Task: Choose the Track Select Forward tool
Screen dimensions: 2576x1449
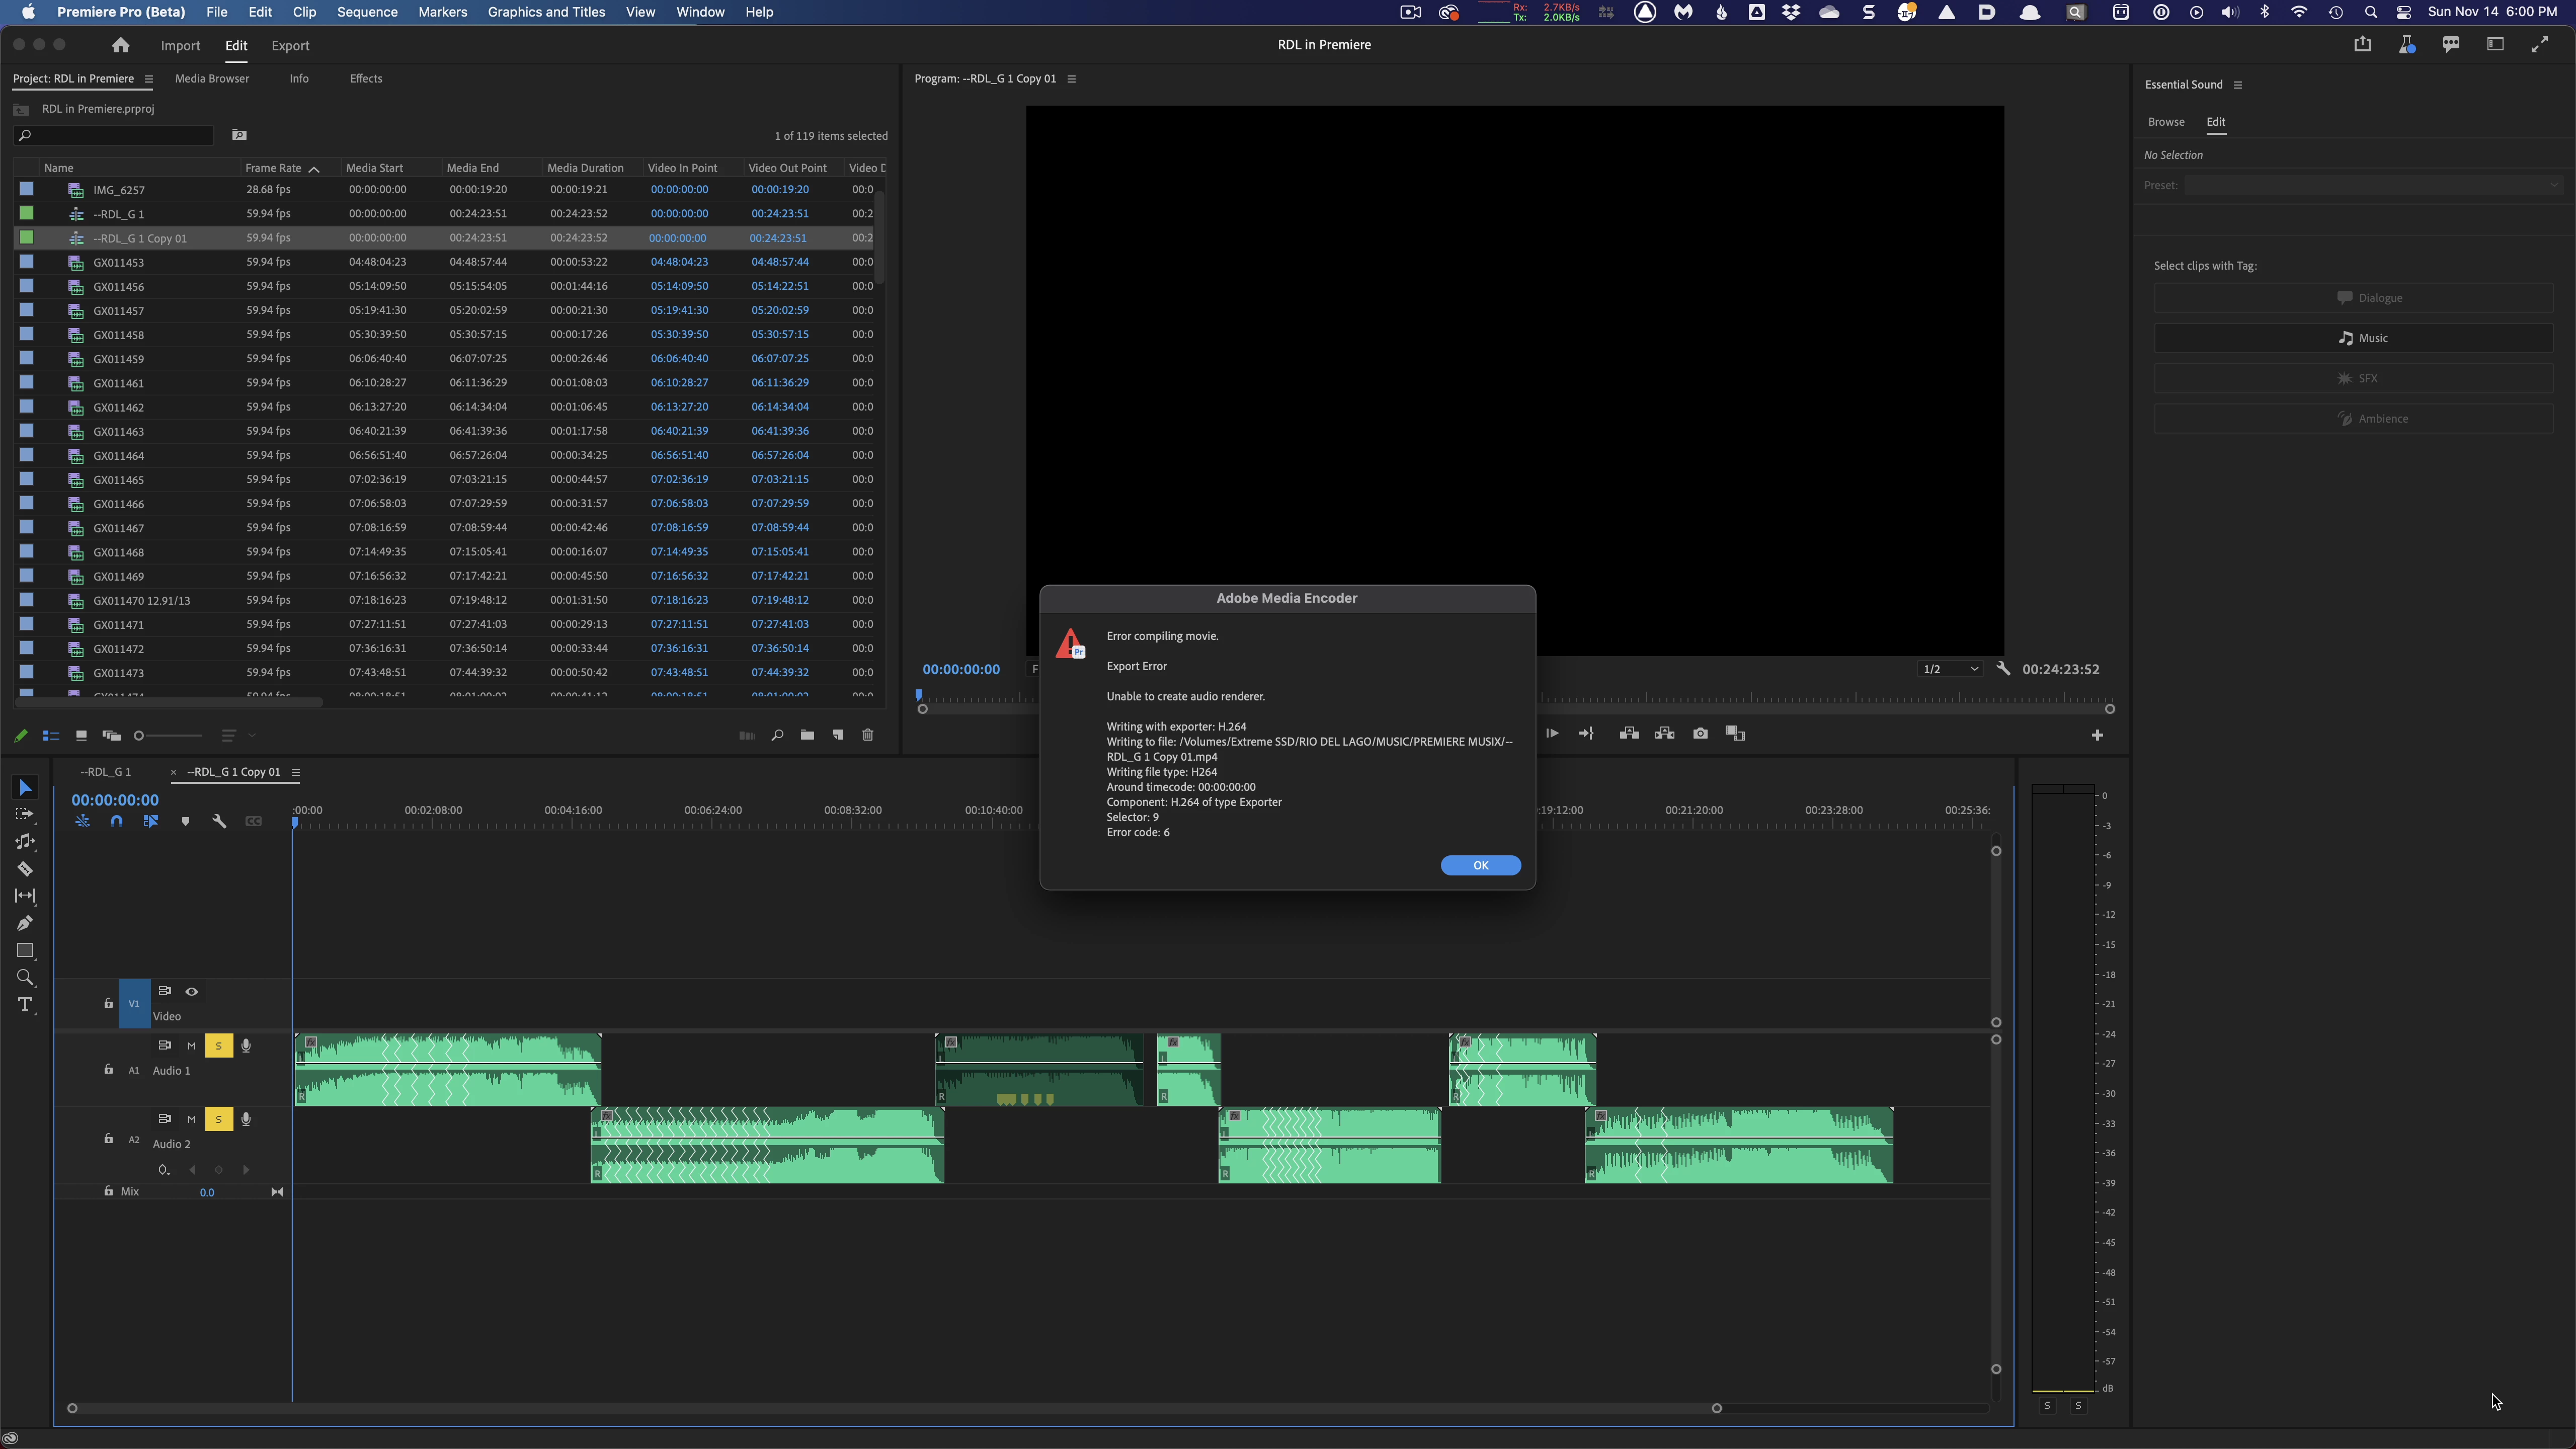Action: click(x=25, y=815)
